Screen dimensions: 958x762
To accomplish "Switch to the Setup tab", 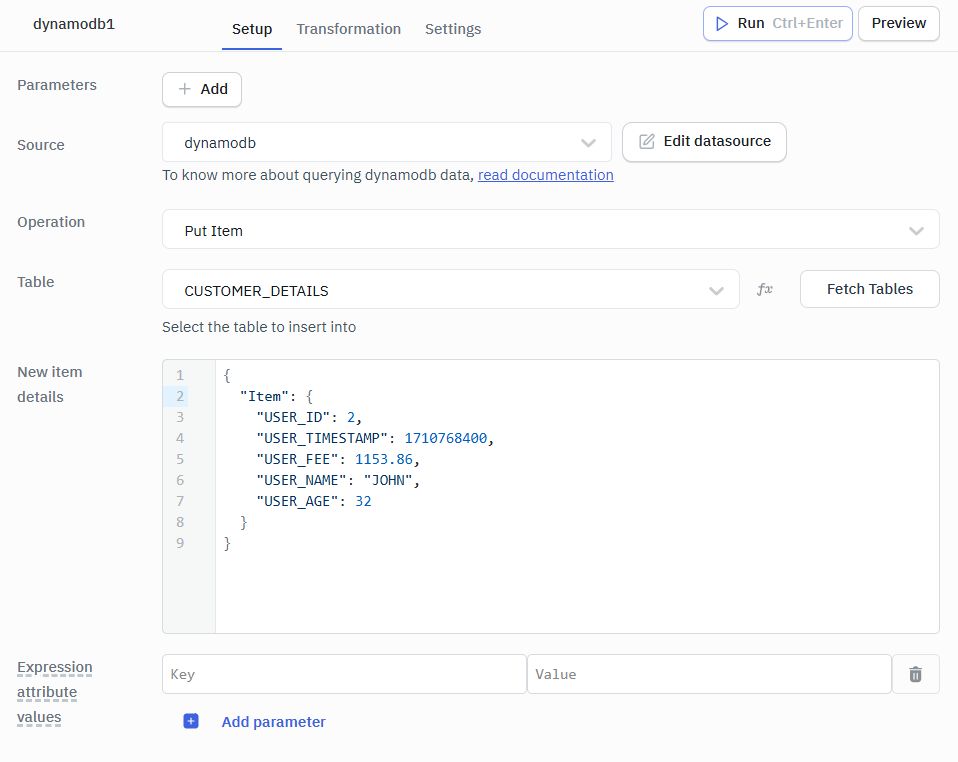I will pos(252,29).
